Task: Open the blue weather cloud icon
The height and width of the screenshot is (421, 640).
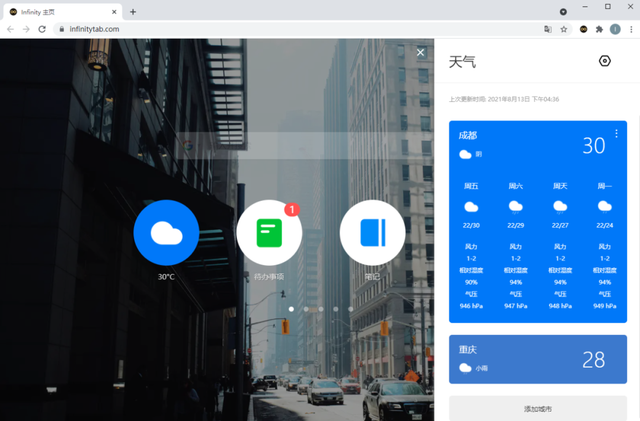Action: pos(166,233)
